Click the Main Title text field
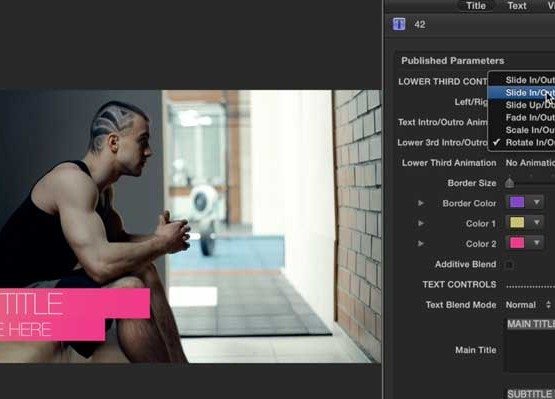The width and height of the screenshot is (555, 399). tap(530, 346)
